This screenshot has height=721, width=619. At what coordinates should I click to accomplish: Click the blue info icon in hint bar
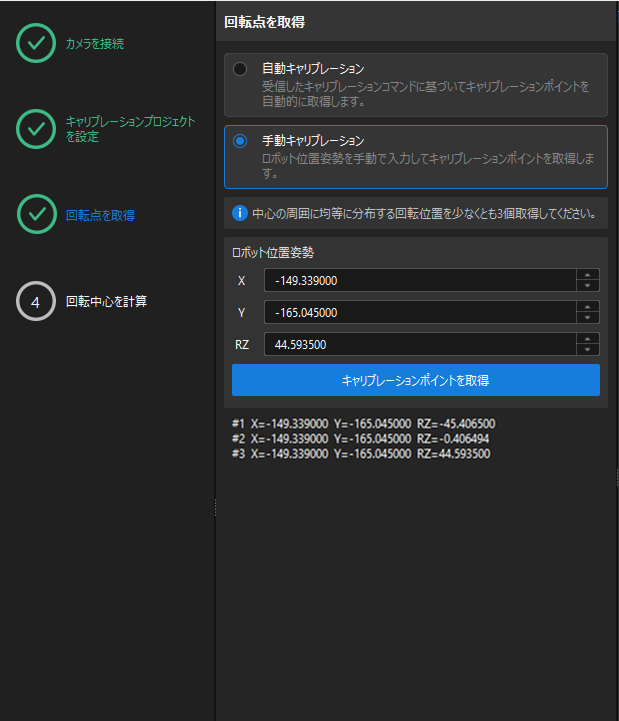coord(240,213)
